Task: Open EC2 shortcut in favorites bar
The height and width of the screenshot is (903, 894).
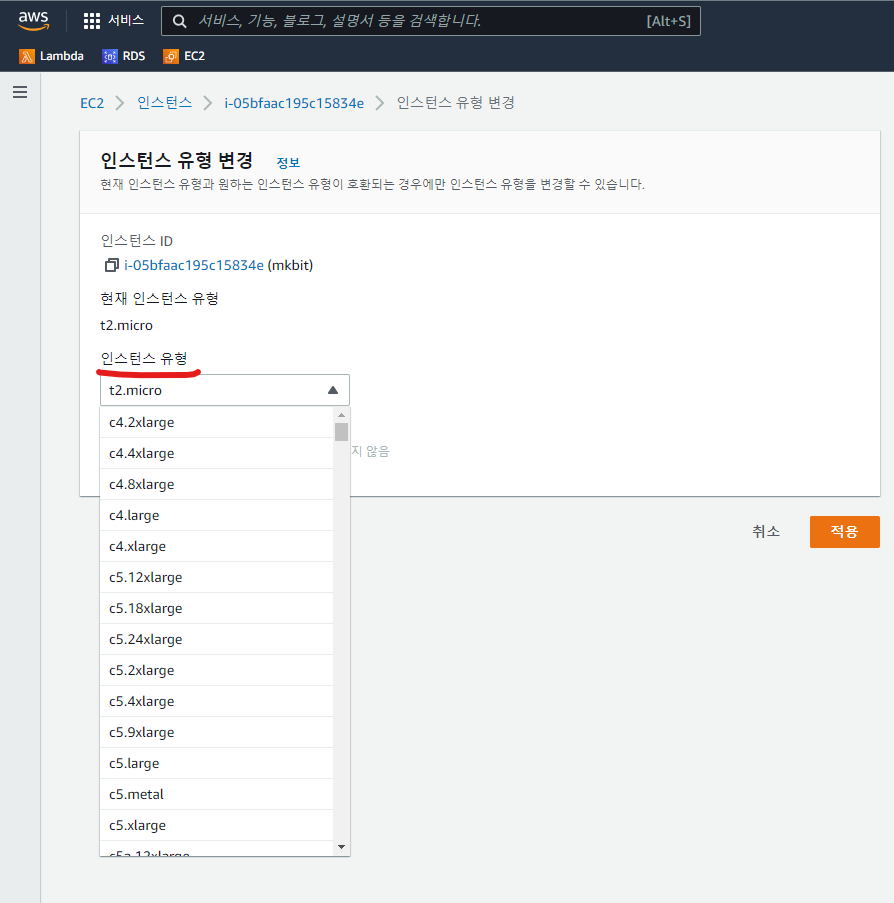Action: point(184,56)
